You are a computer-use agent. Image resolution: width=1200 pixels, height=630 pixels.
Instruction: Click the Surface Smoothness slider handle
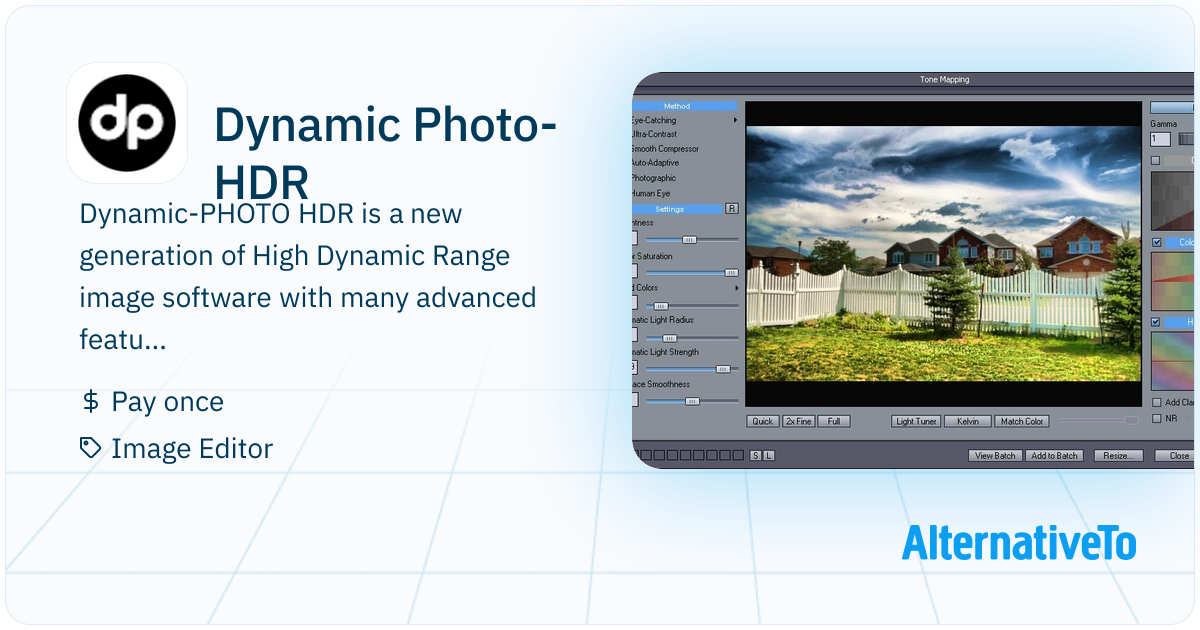coord(691,401)
